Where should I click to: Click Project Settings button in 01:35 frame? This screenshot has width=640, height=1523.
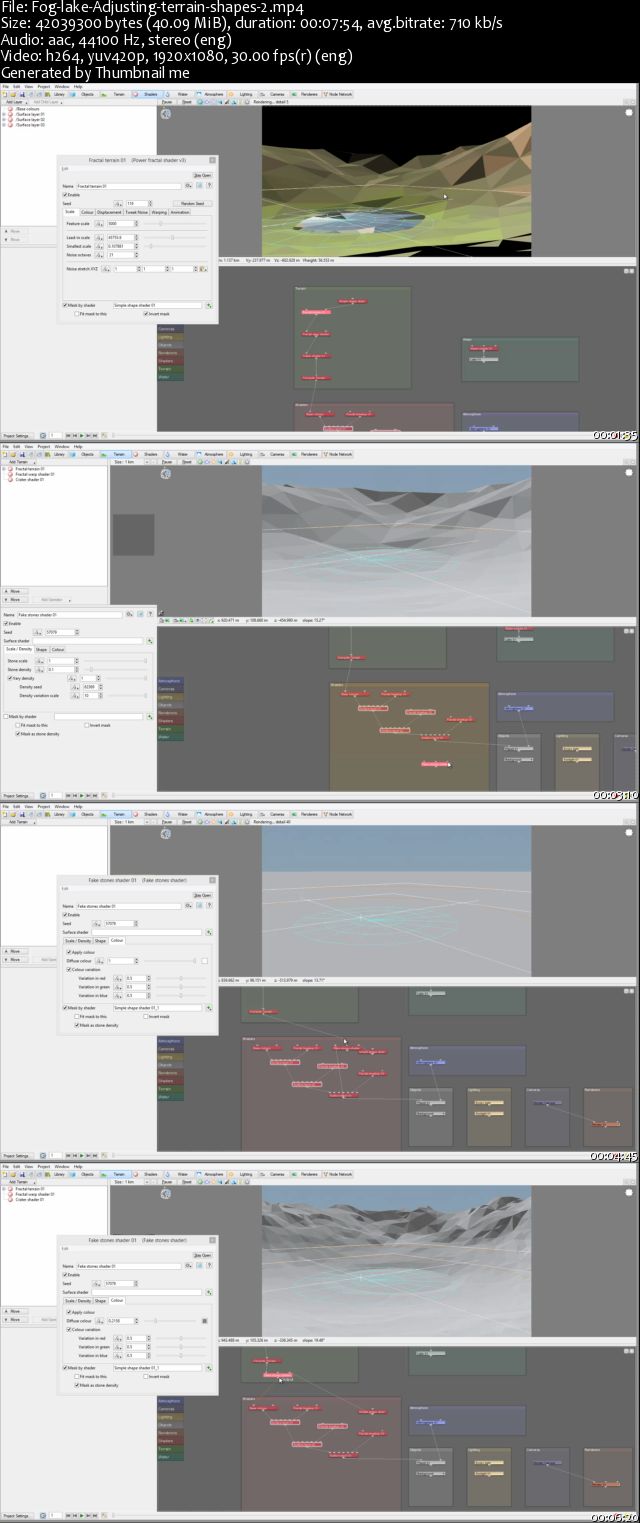pyautogui.click(x=16, y=435)
